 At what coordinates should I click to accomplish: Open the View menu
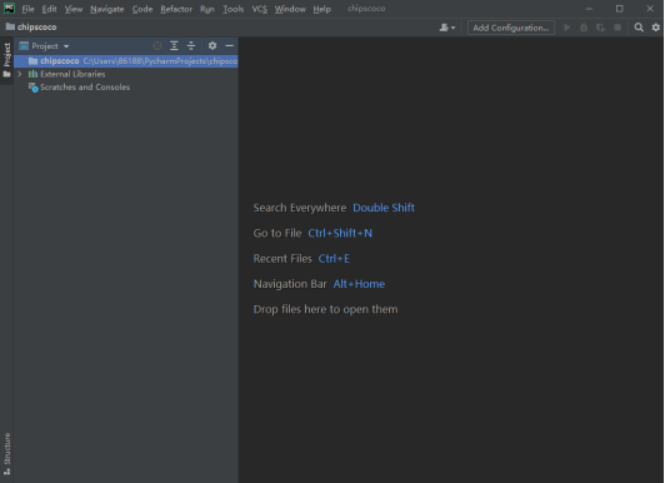pyautogui.click(x=73, y=9)
